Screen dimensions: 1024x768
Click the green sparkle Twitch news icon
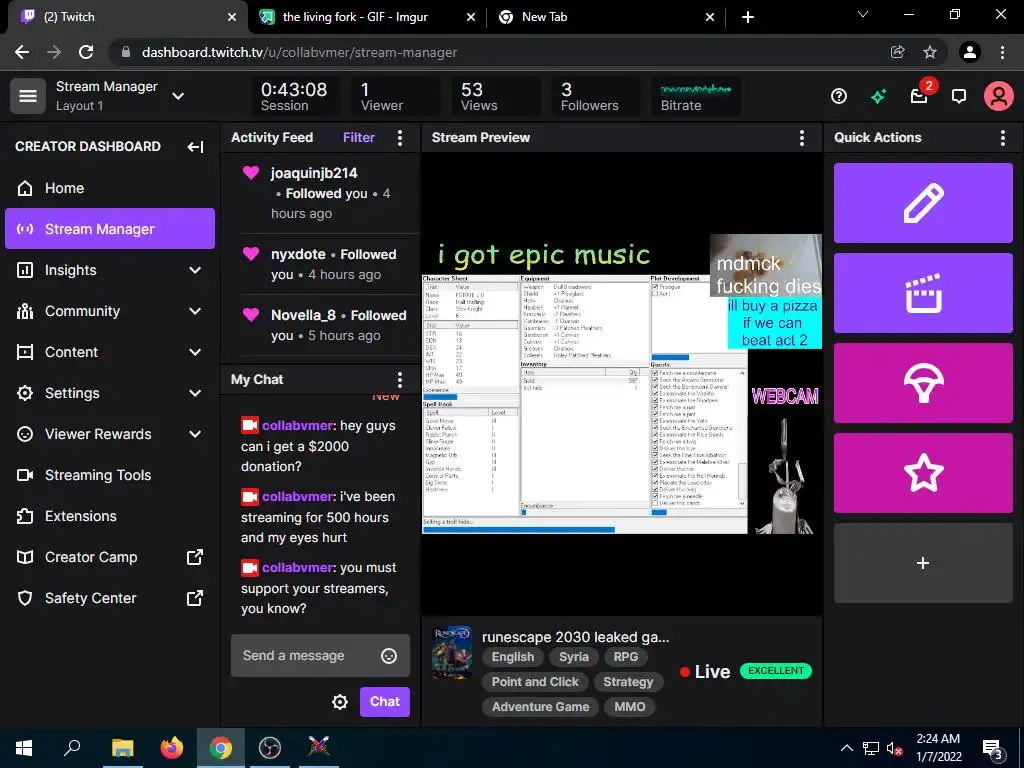click(x=878, y=97)
